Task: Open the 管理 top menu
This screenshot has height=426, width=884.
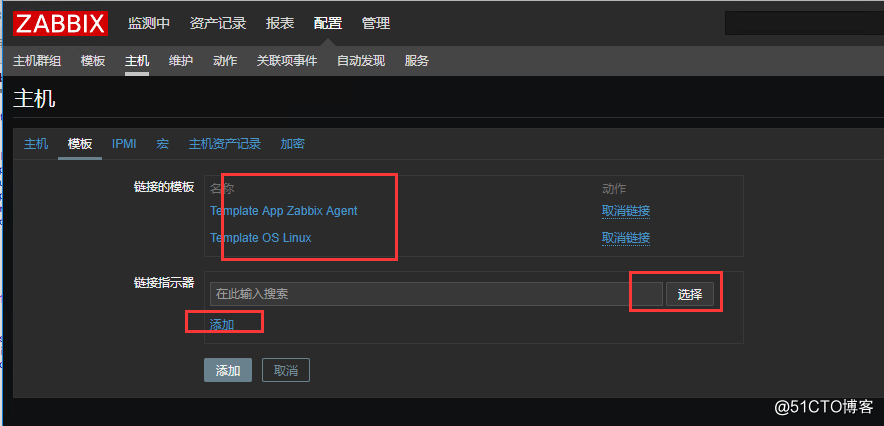Action: click(x=376, y=24)
